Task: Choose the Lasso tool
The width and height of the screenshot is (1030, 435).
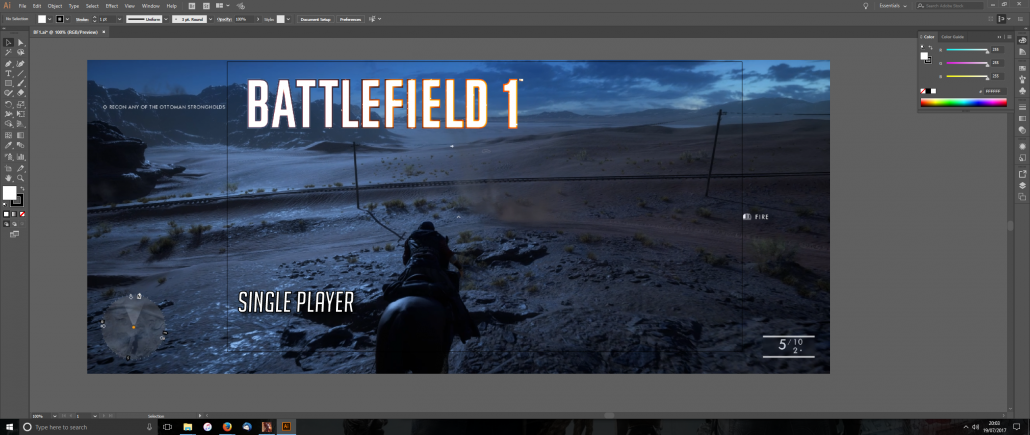Action: (20, 52)
